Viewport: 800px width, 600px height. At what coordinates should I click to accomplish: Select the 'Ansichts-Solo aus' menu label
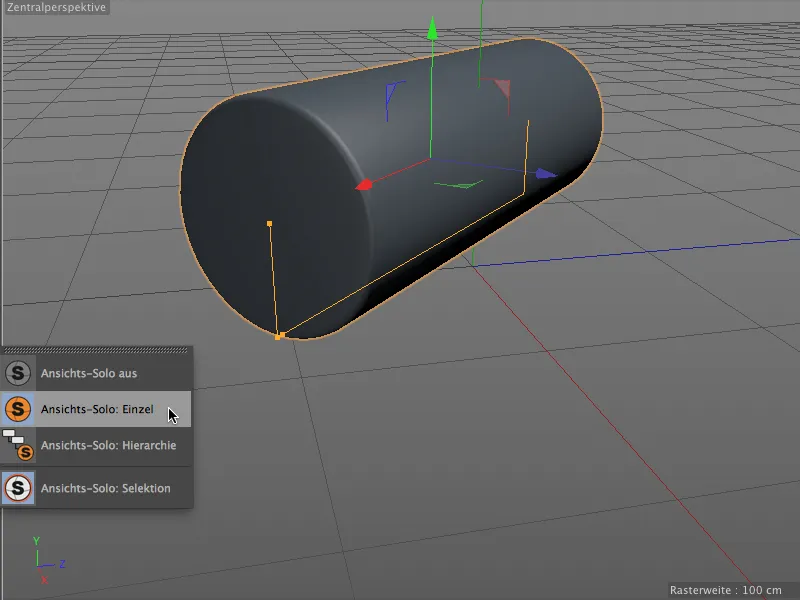(x=89, y=373)
